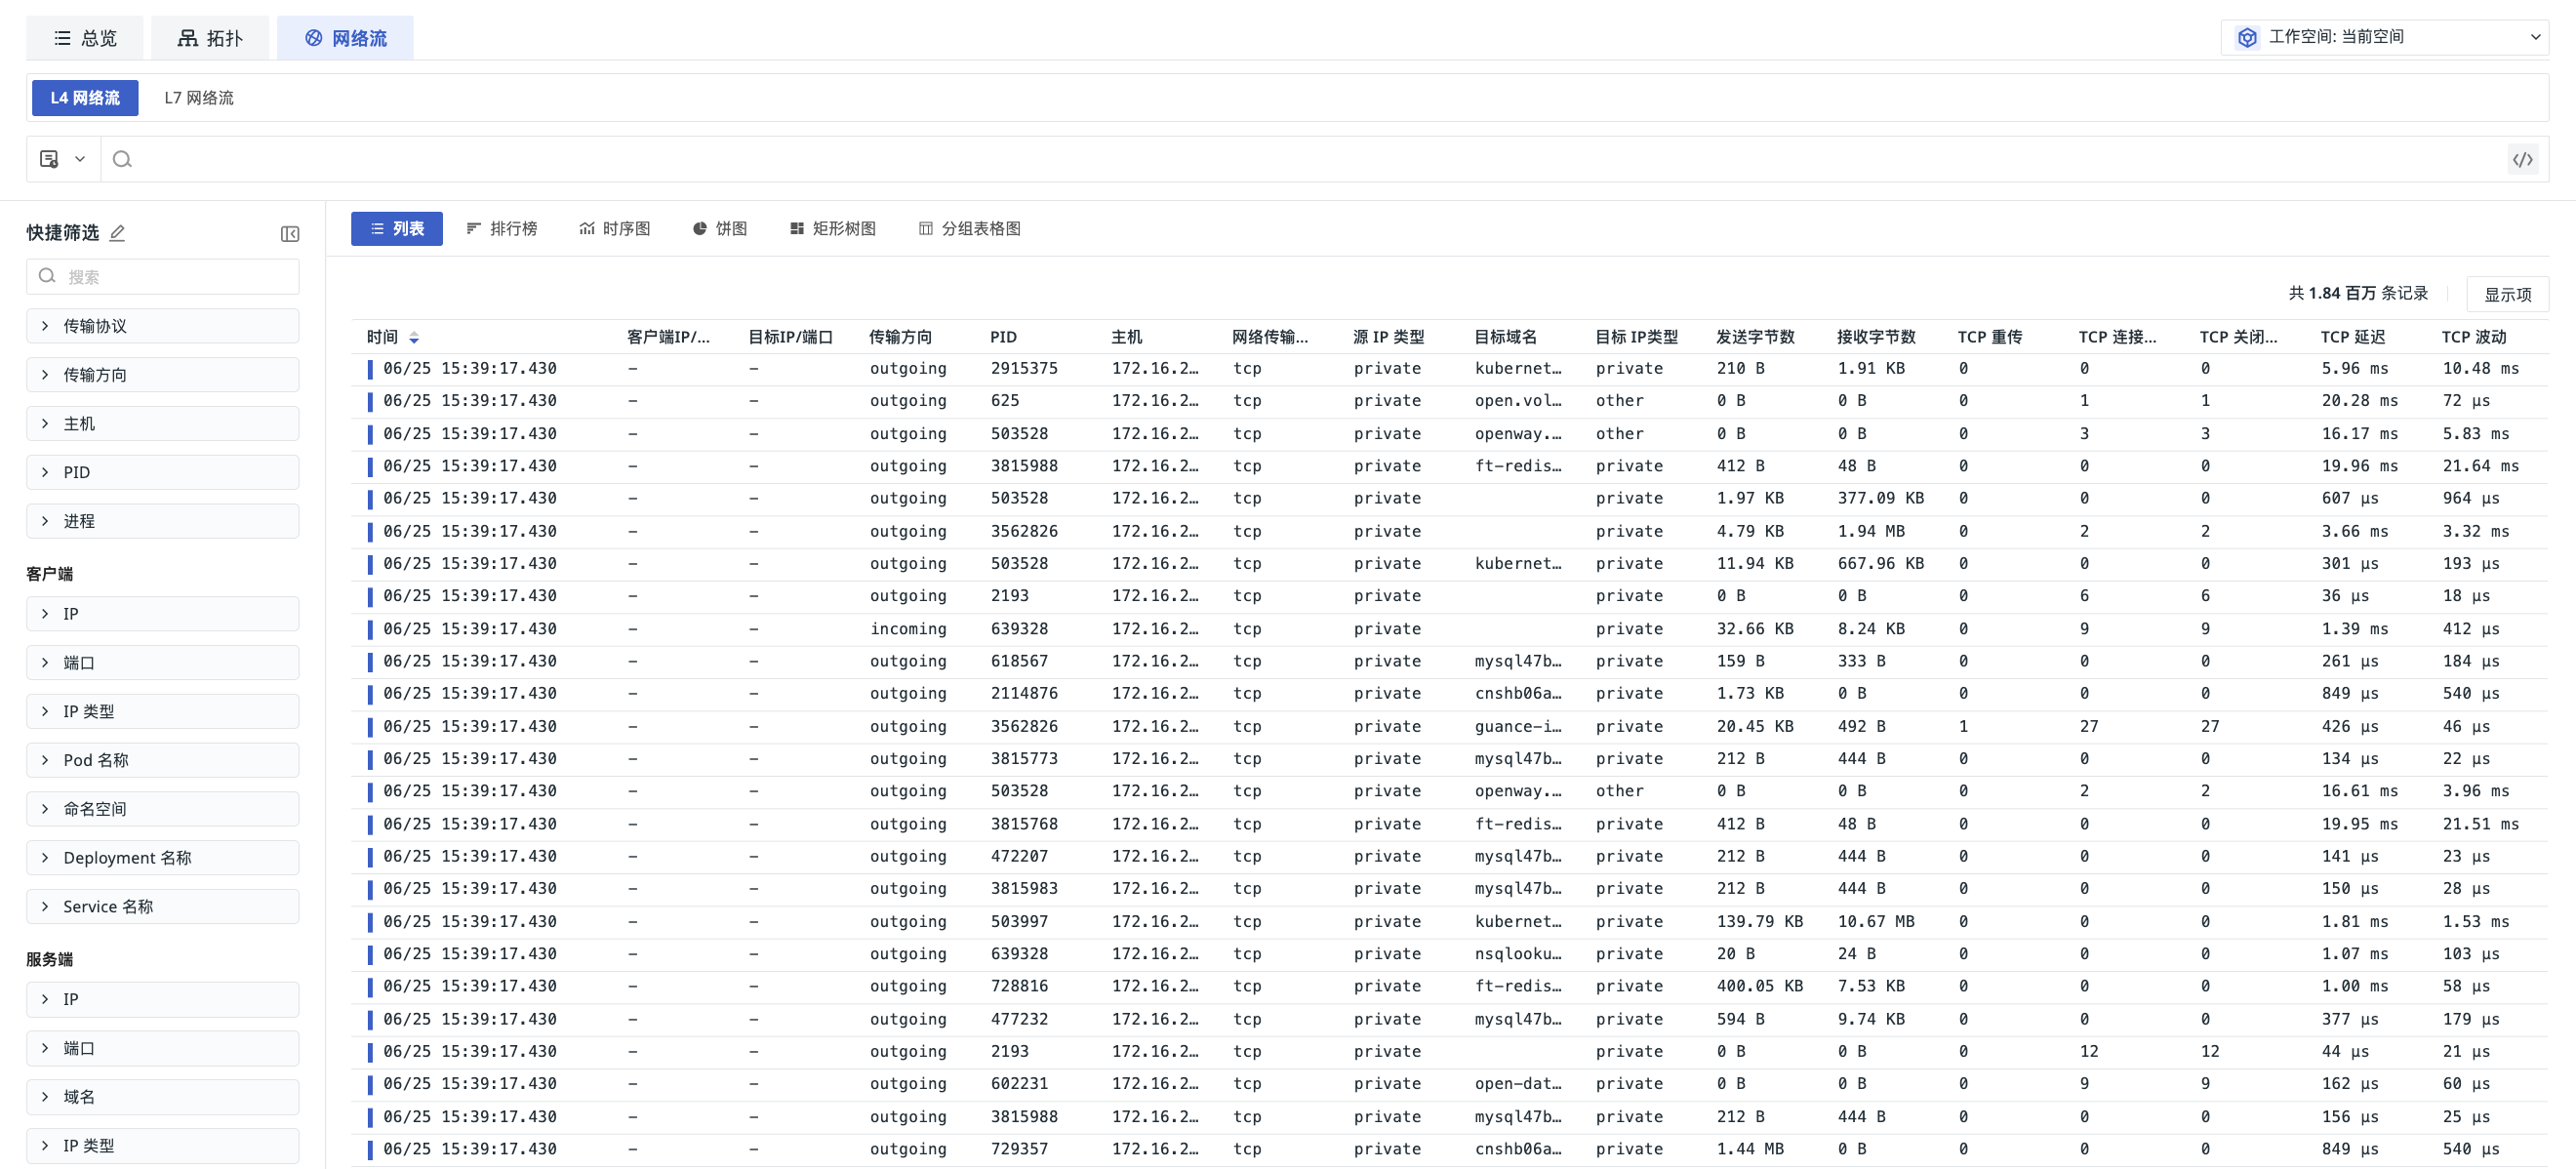This screenshot has height=1169, width=2576.
Task: Click the PID 477232 cell
Action: pos(1019,1019)
